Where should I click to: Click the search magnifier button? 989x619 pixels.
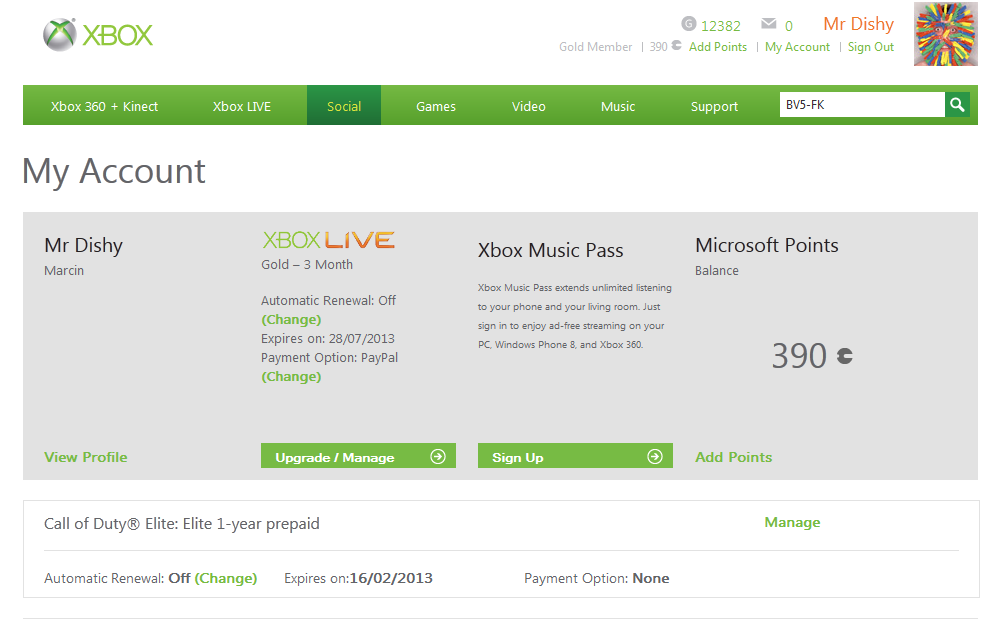pyautogui.click(x=957, y=105)
